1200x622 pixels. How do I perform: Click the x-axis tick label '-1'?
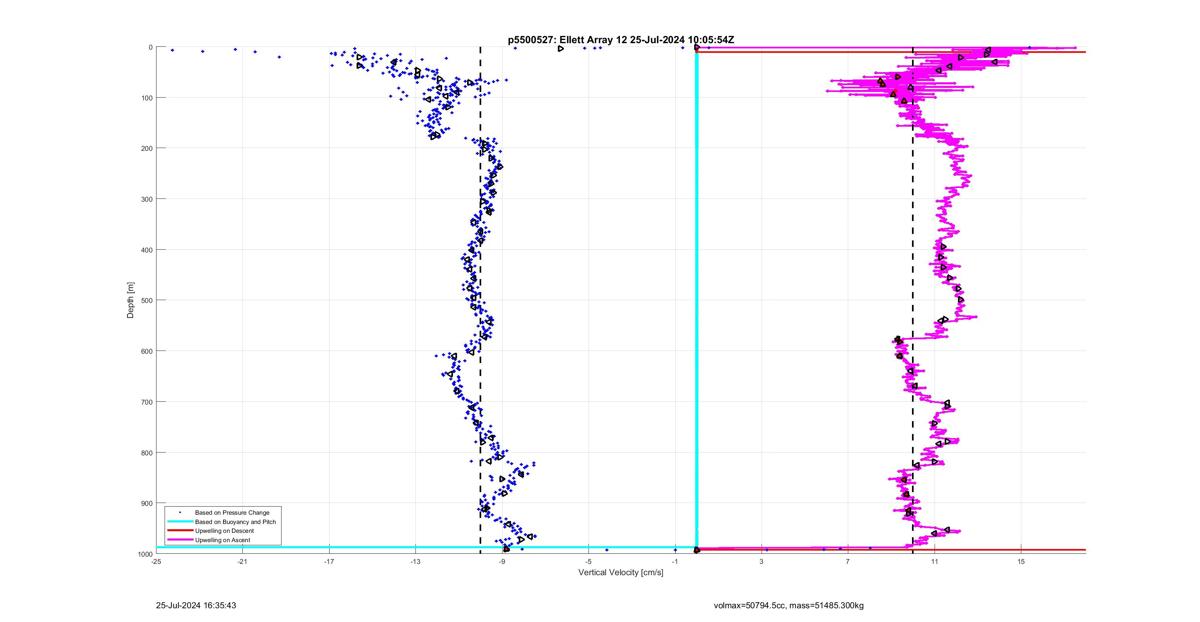(x=675, y=562)
